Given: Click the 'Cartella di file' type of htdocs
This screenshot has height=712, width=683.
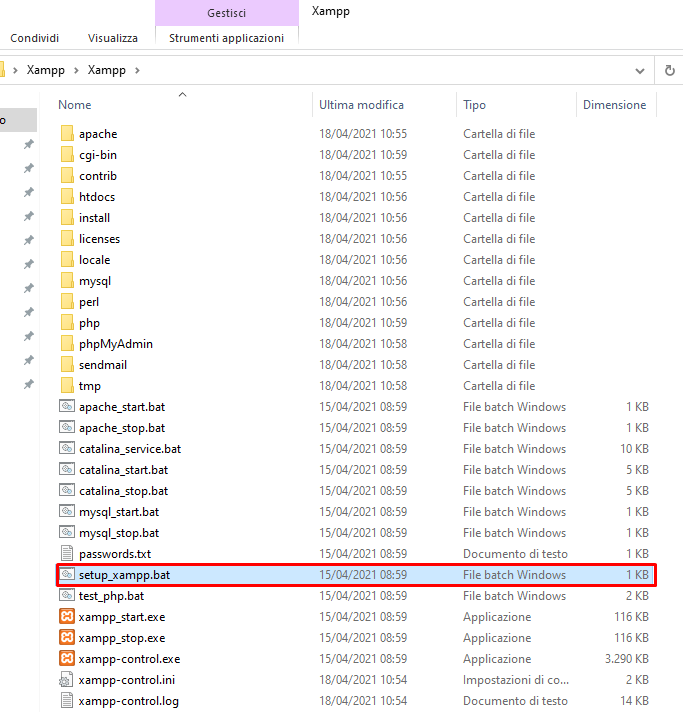Looking at the screenshot, I should coord(499,197).
